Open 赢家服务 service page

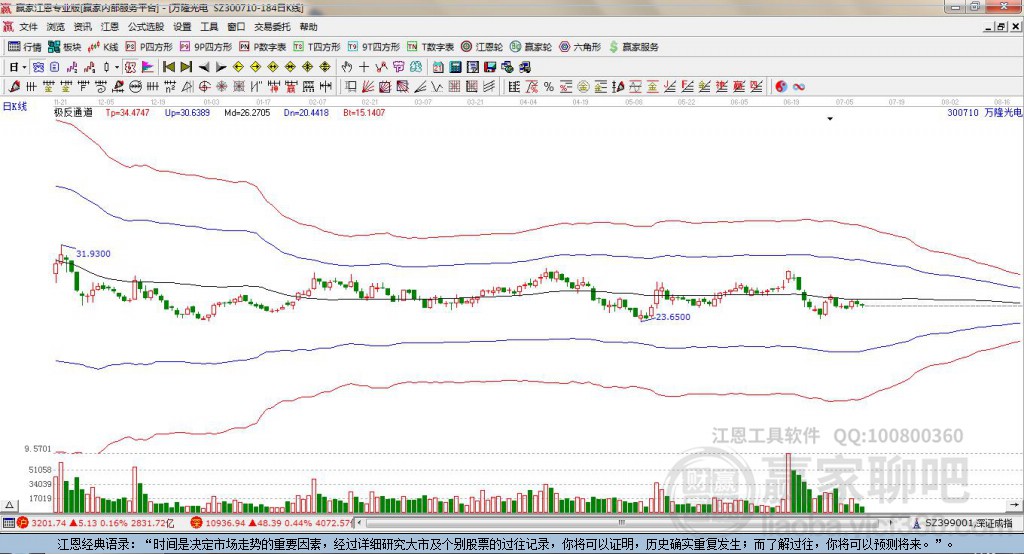[634, 47]
